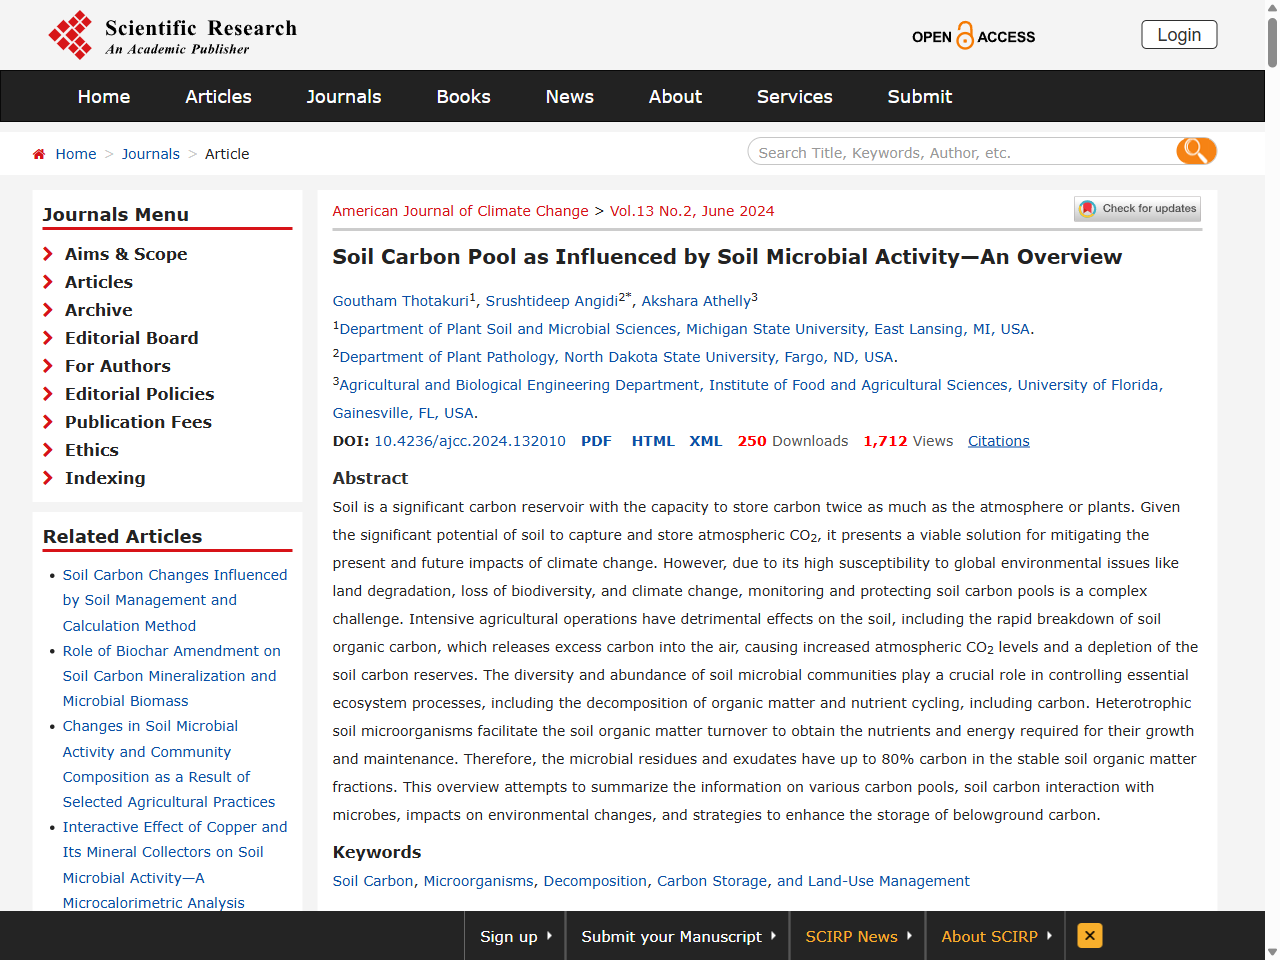Click the orange search magnifier icon
The height and width of the screenshot is (960, 1280).
click(x=1195, y=151)
